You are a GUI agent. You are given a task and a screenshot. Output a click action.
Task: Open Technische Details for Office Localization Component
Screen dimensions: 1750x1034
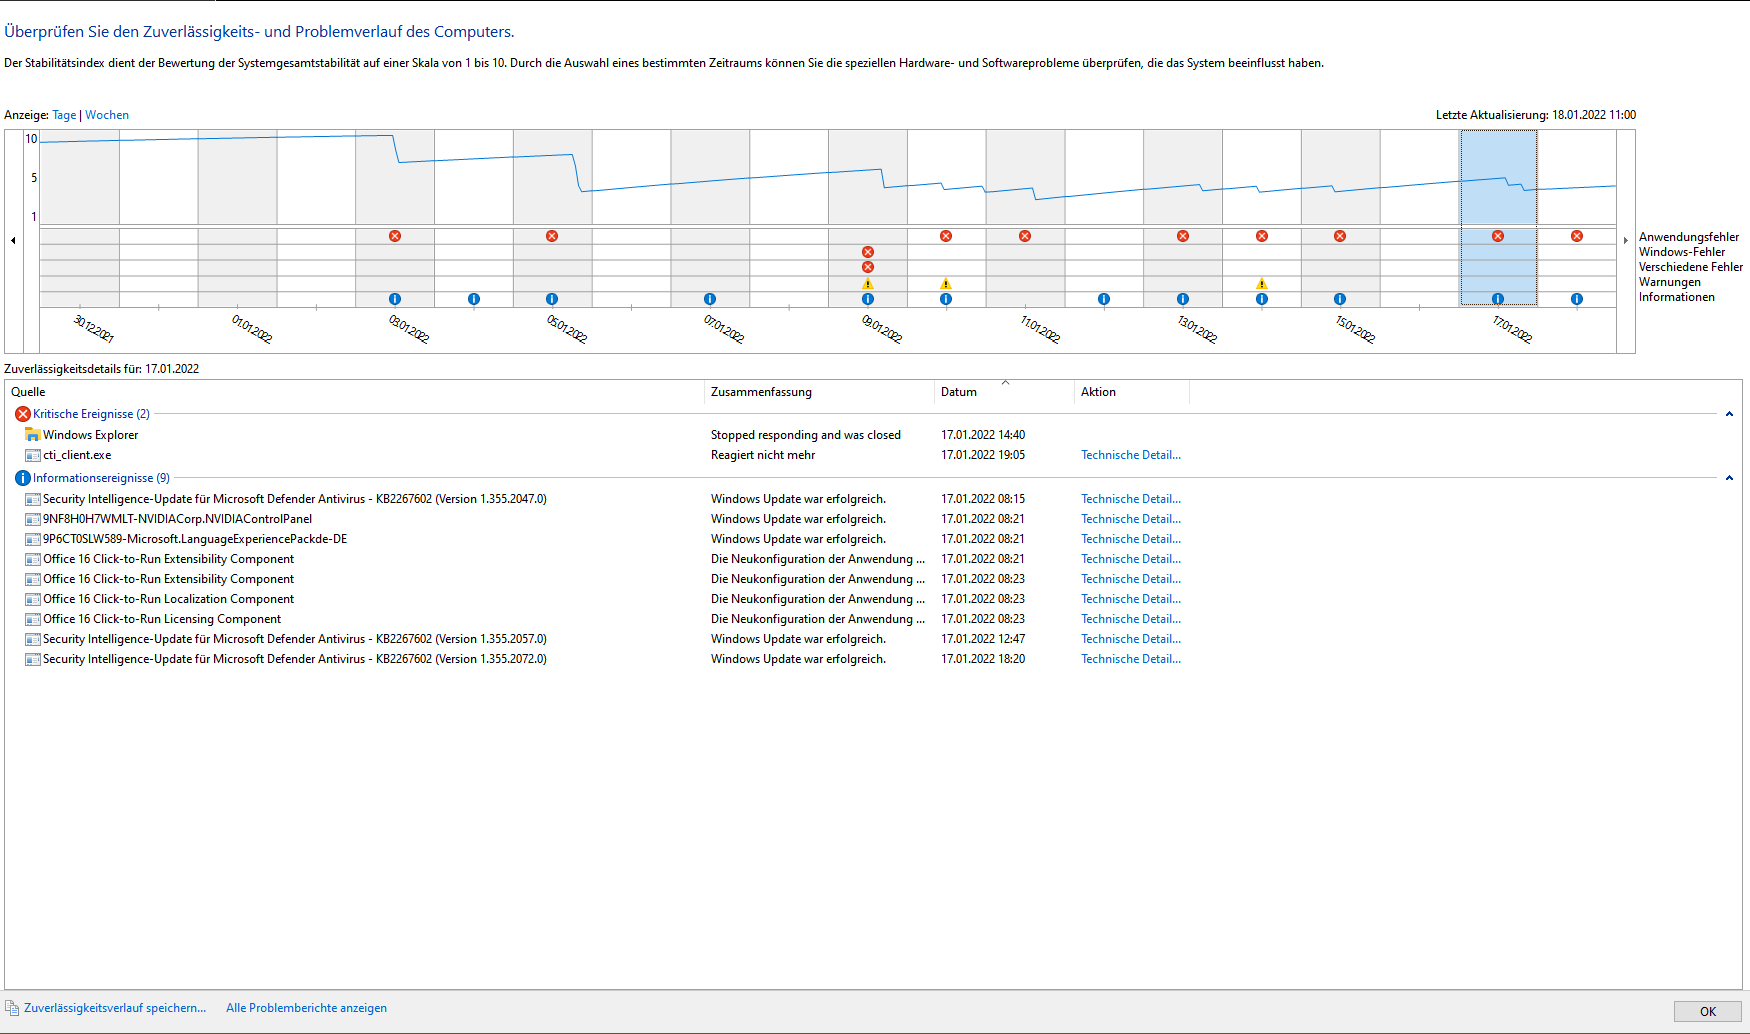[1131, 599]
